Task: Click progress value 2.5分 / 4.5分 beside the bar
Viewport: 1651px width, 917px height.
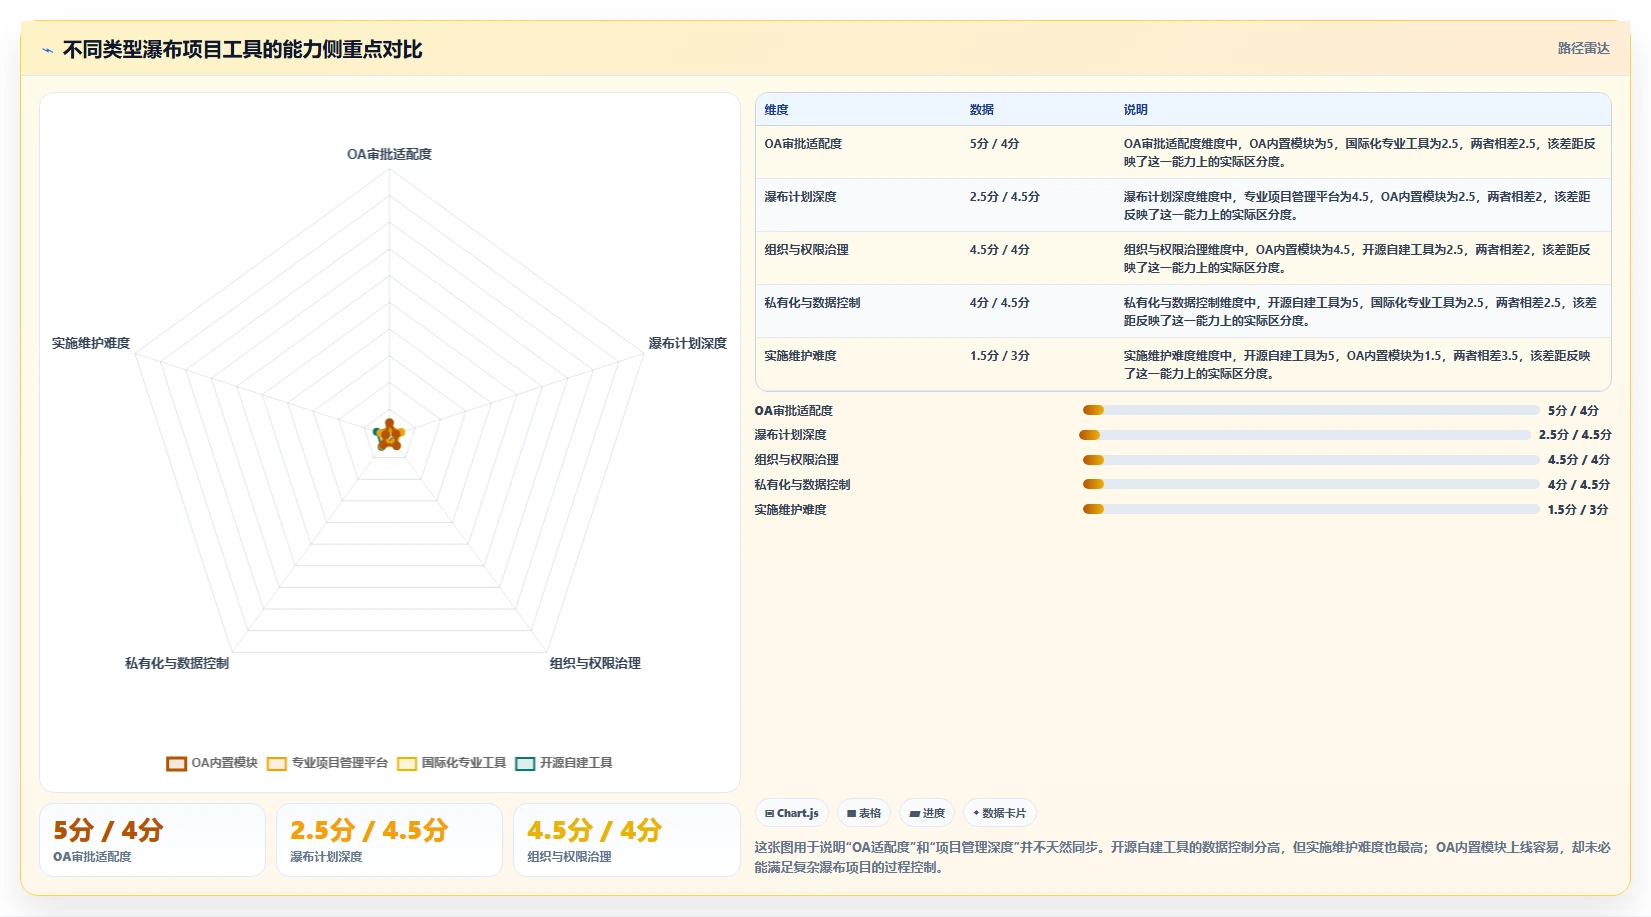Action: [x=1575, y=435]
